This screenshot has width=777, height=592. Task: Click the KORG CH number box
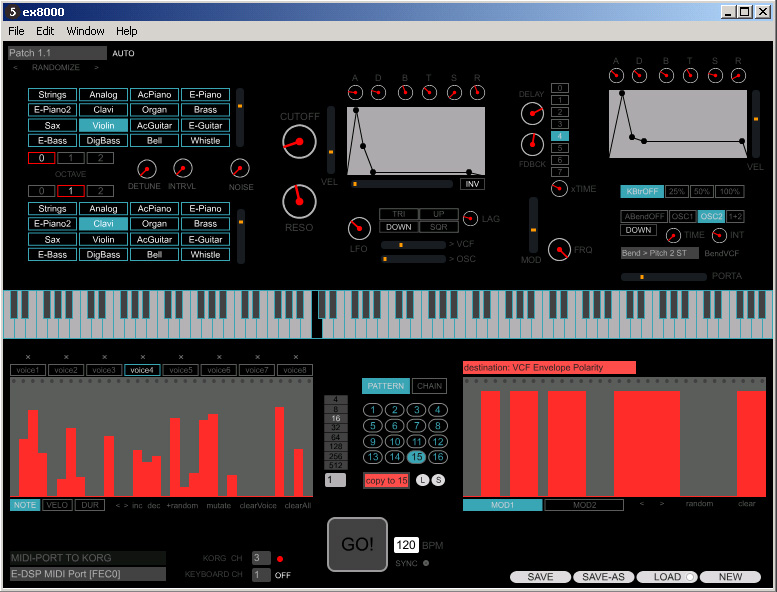(x=261, y=558)
